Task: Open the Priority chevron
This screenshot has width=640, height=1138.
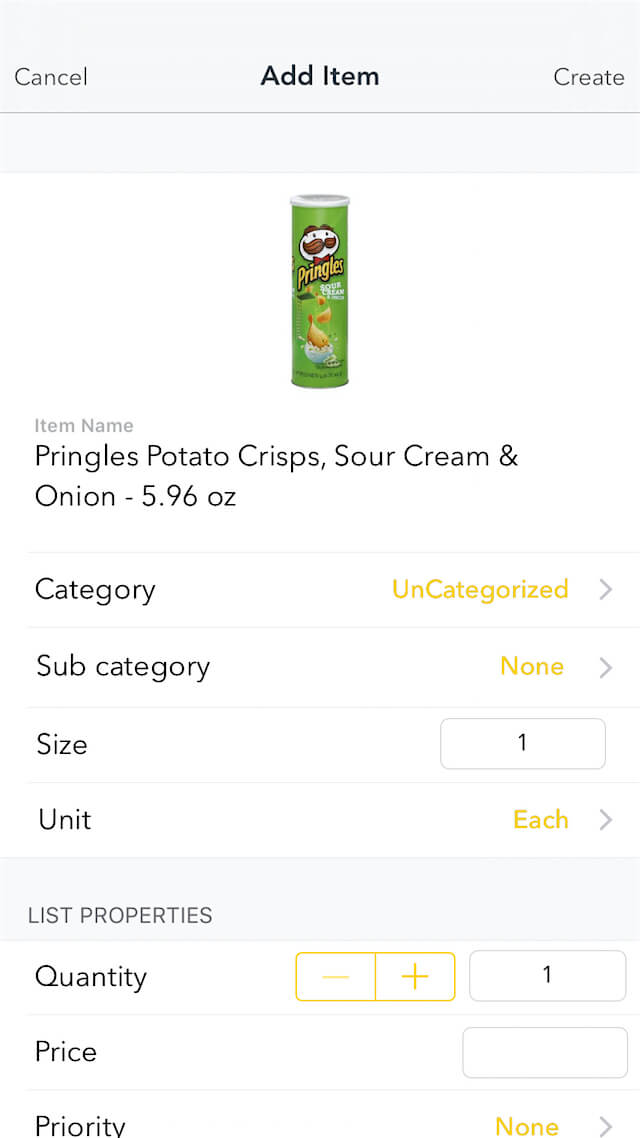Action: tap(605, 1125)
